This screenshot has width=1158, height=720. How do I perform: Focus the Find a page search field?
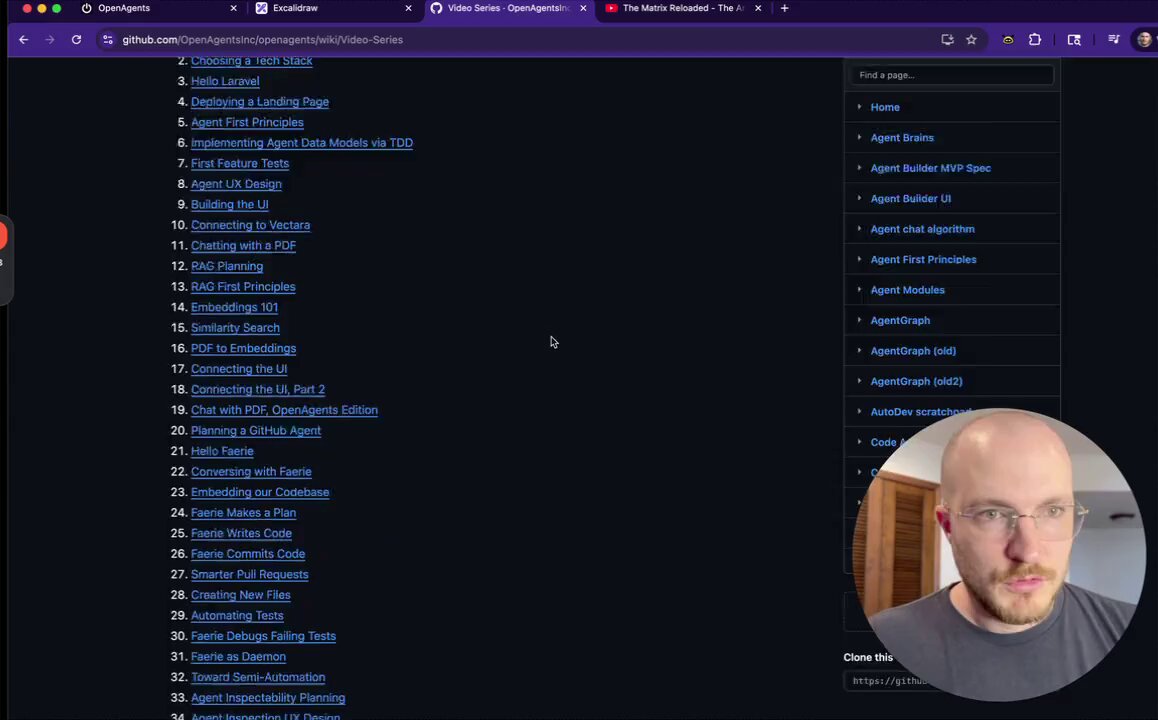951,75
